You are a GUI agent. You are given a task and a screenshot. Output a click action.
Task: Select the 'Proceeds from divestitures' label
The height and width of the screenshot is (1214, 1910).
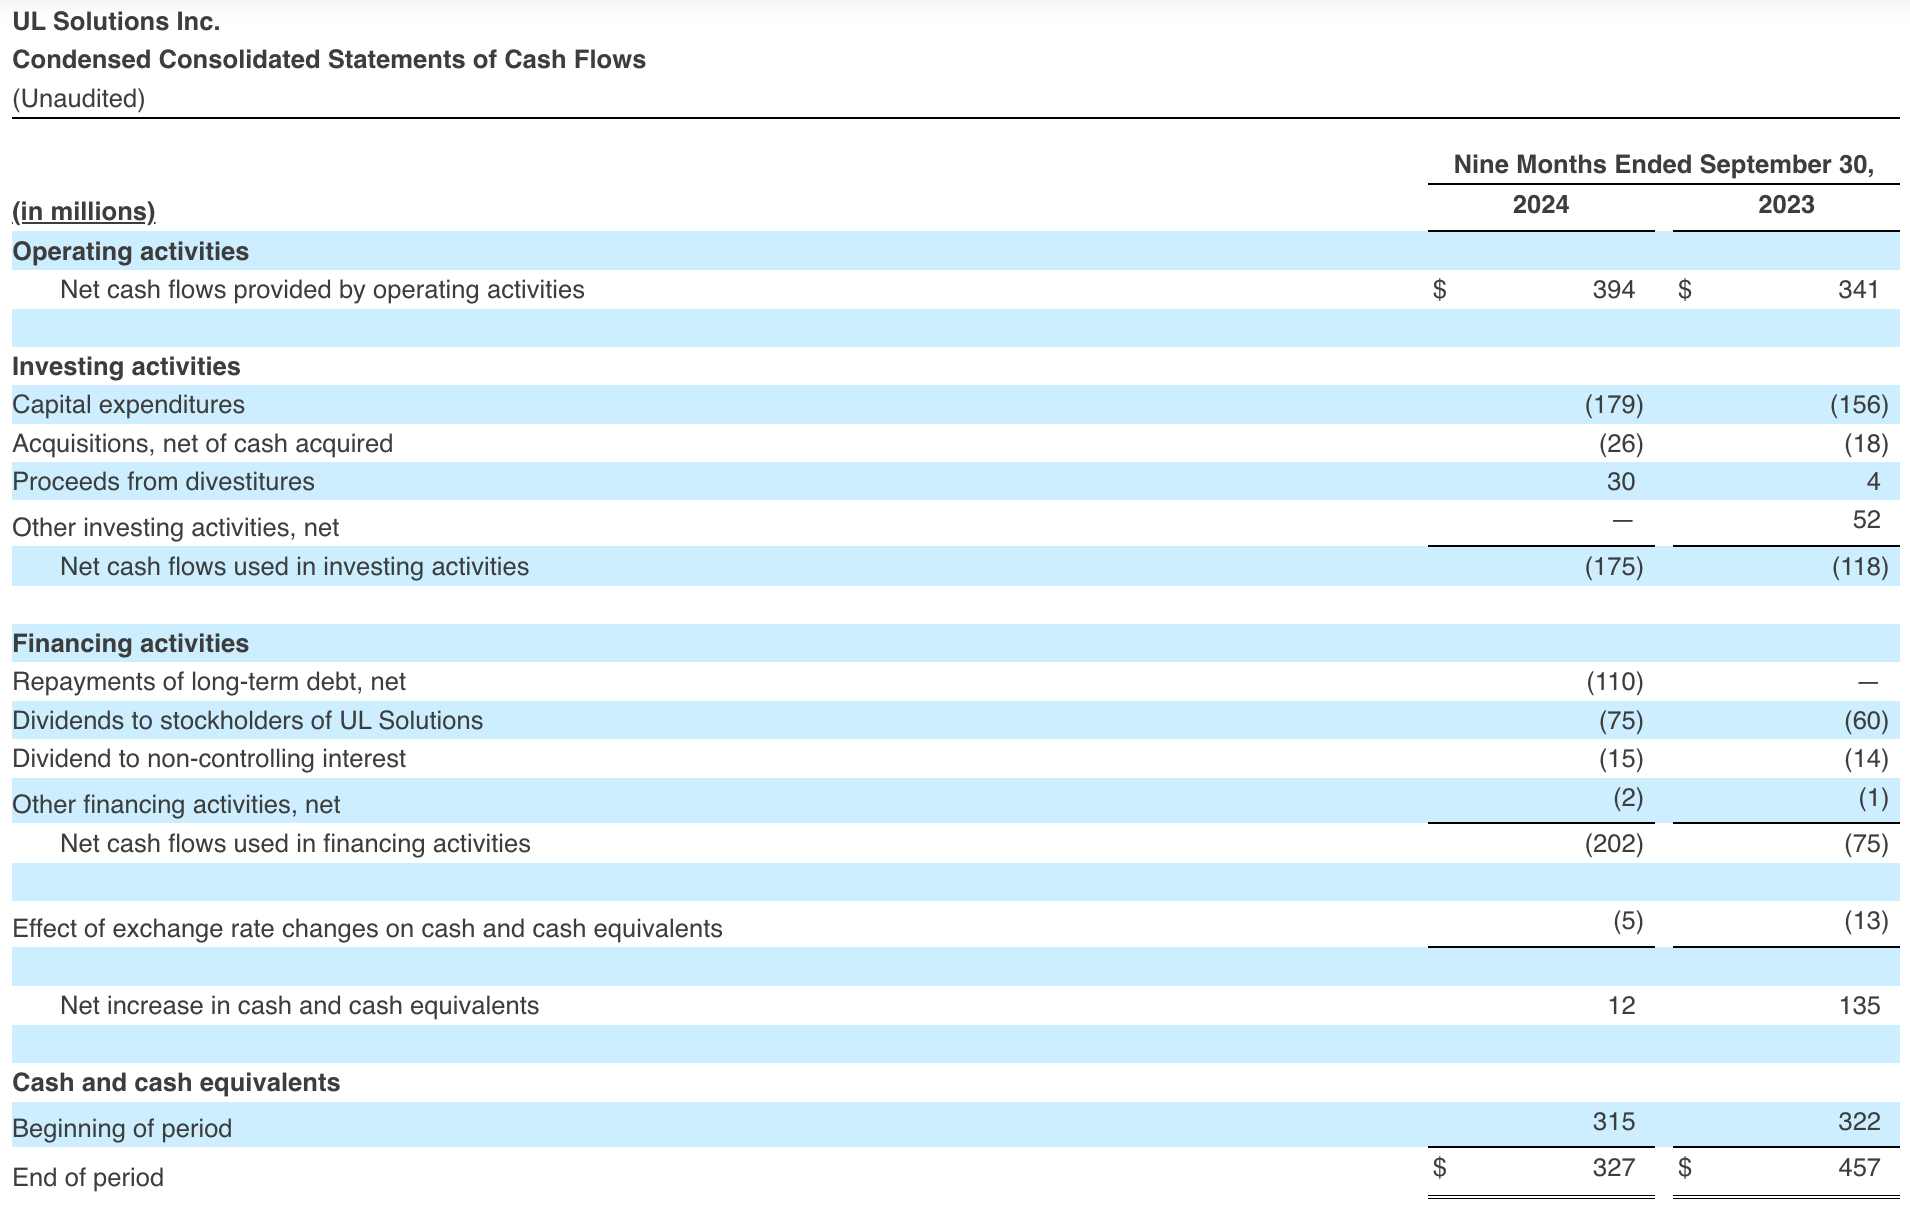coord(163,482)
